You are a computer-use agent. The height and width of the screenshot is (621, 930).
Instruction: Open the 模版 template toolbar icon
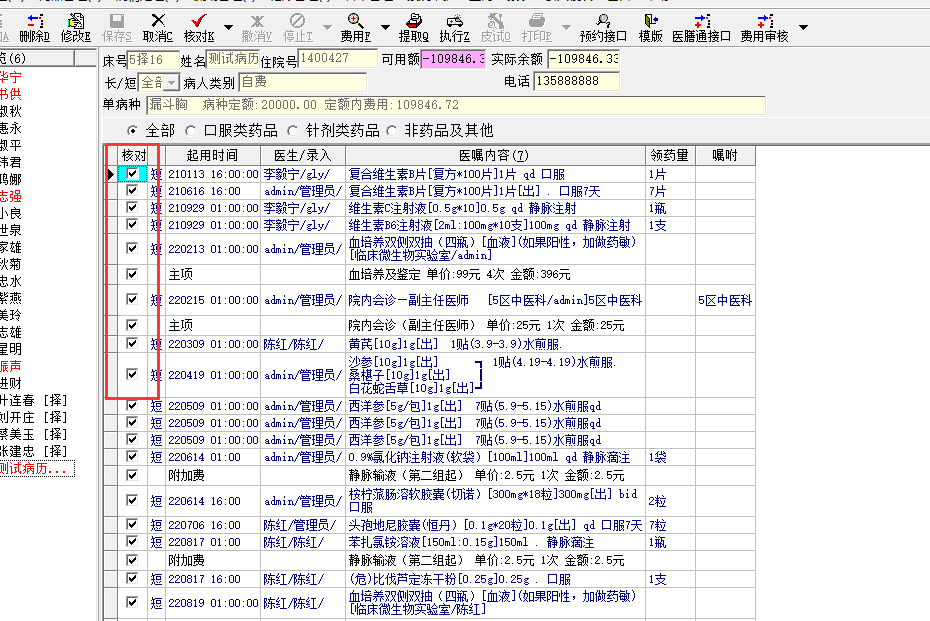click(x=650, y=28)
